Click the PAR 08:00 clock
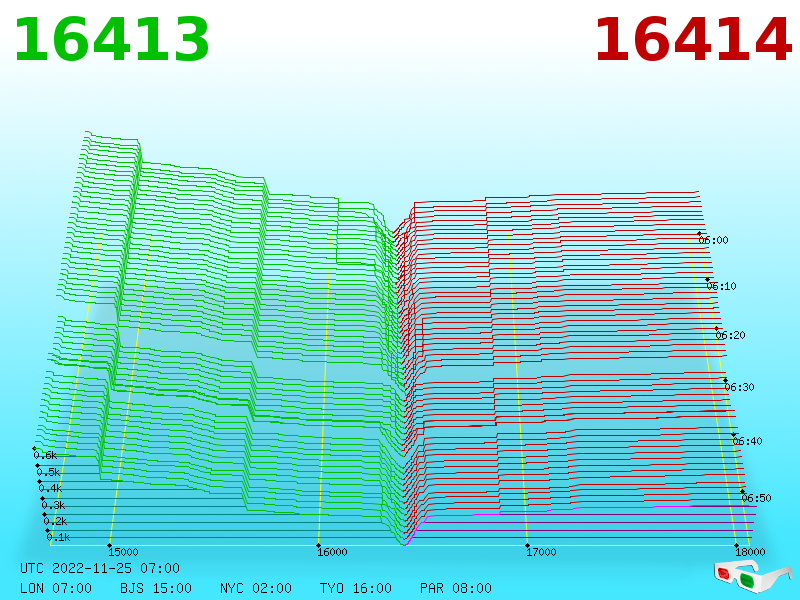 [x=456, y=588]
